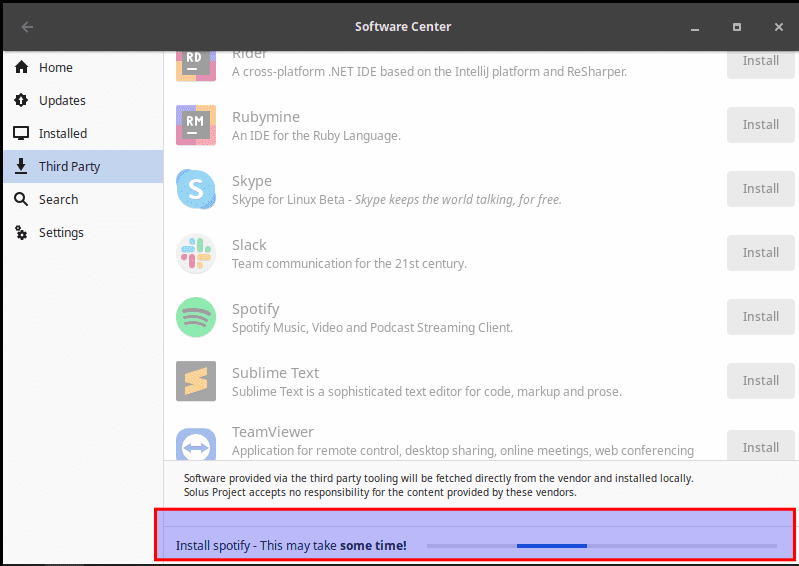The width and height of the screenshot is (799, 566).
Task: Click the Spotify title text
Action: point(256,309)
